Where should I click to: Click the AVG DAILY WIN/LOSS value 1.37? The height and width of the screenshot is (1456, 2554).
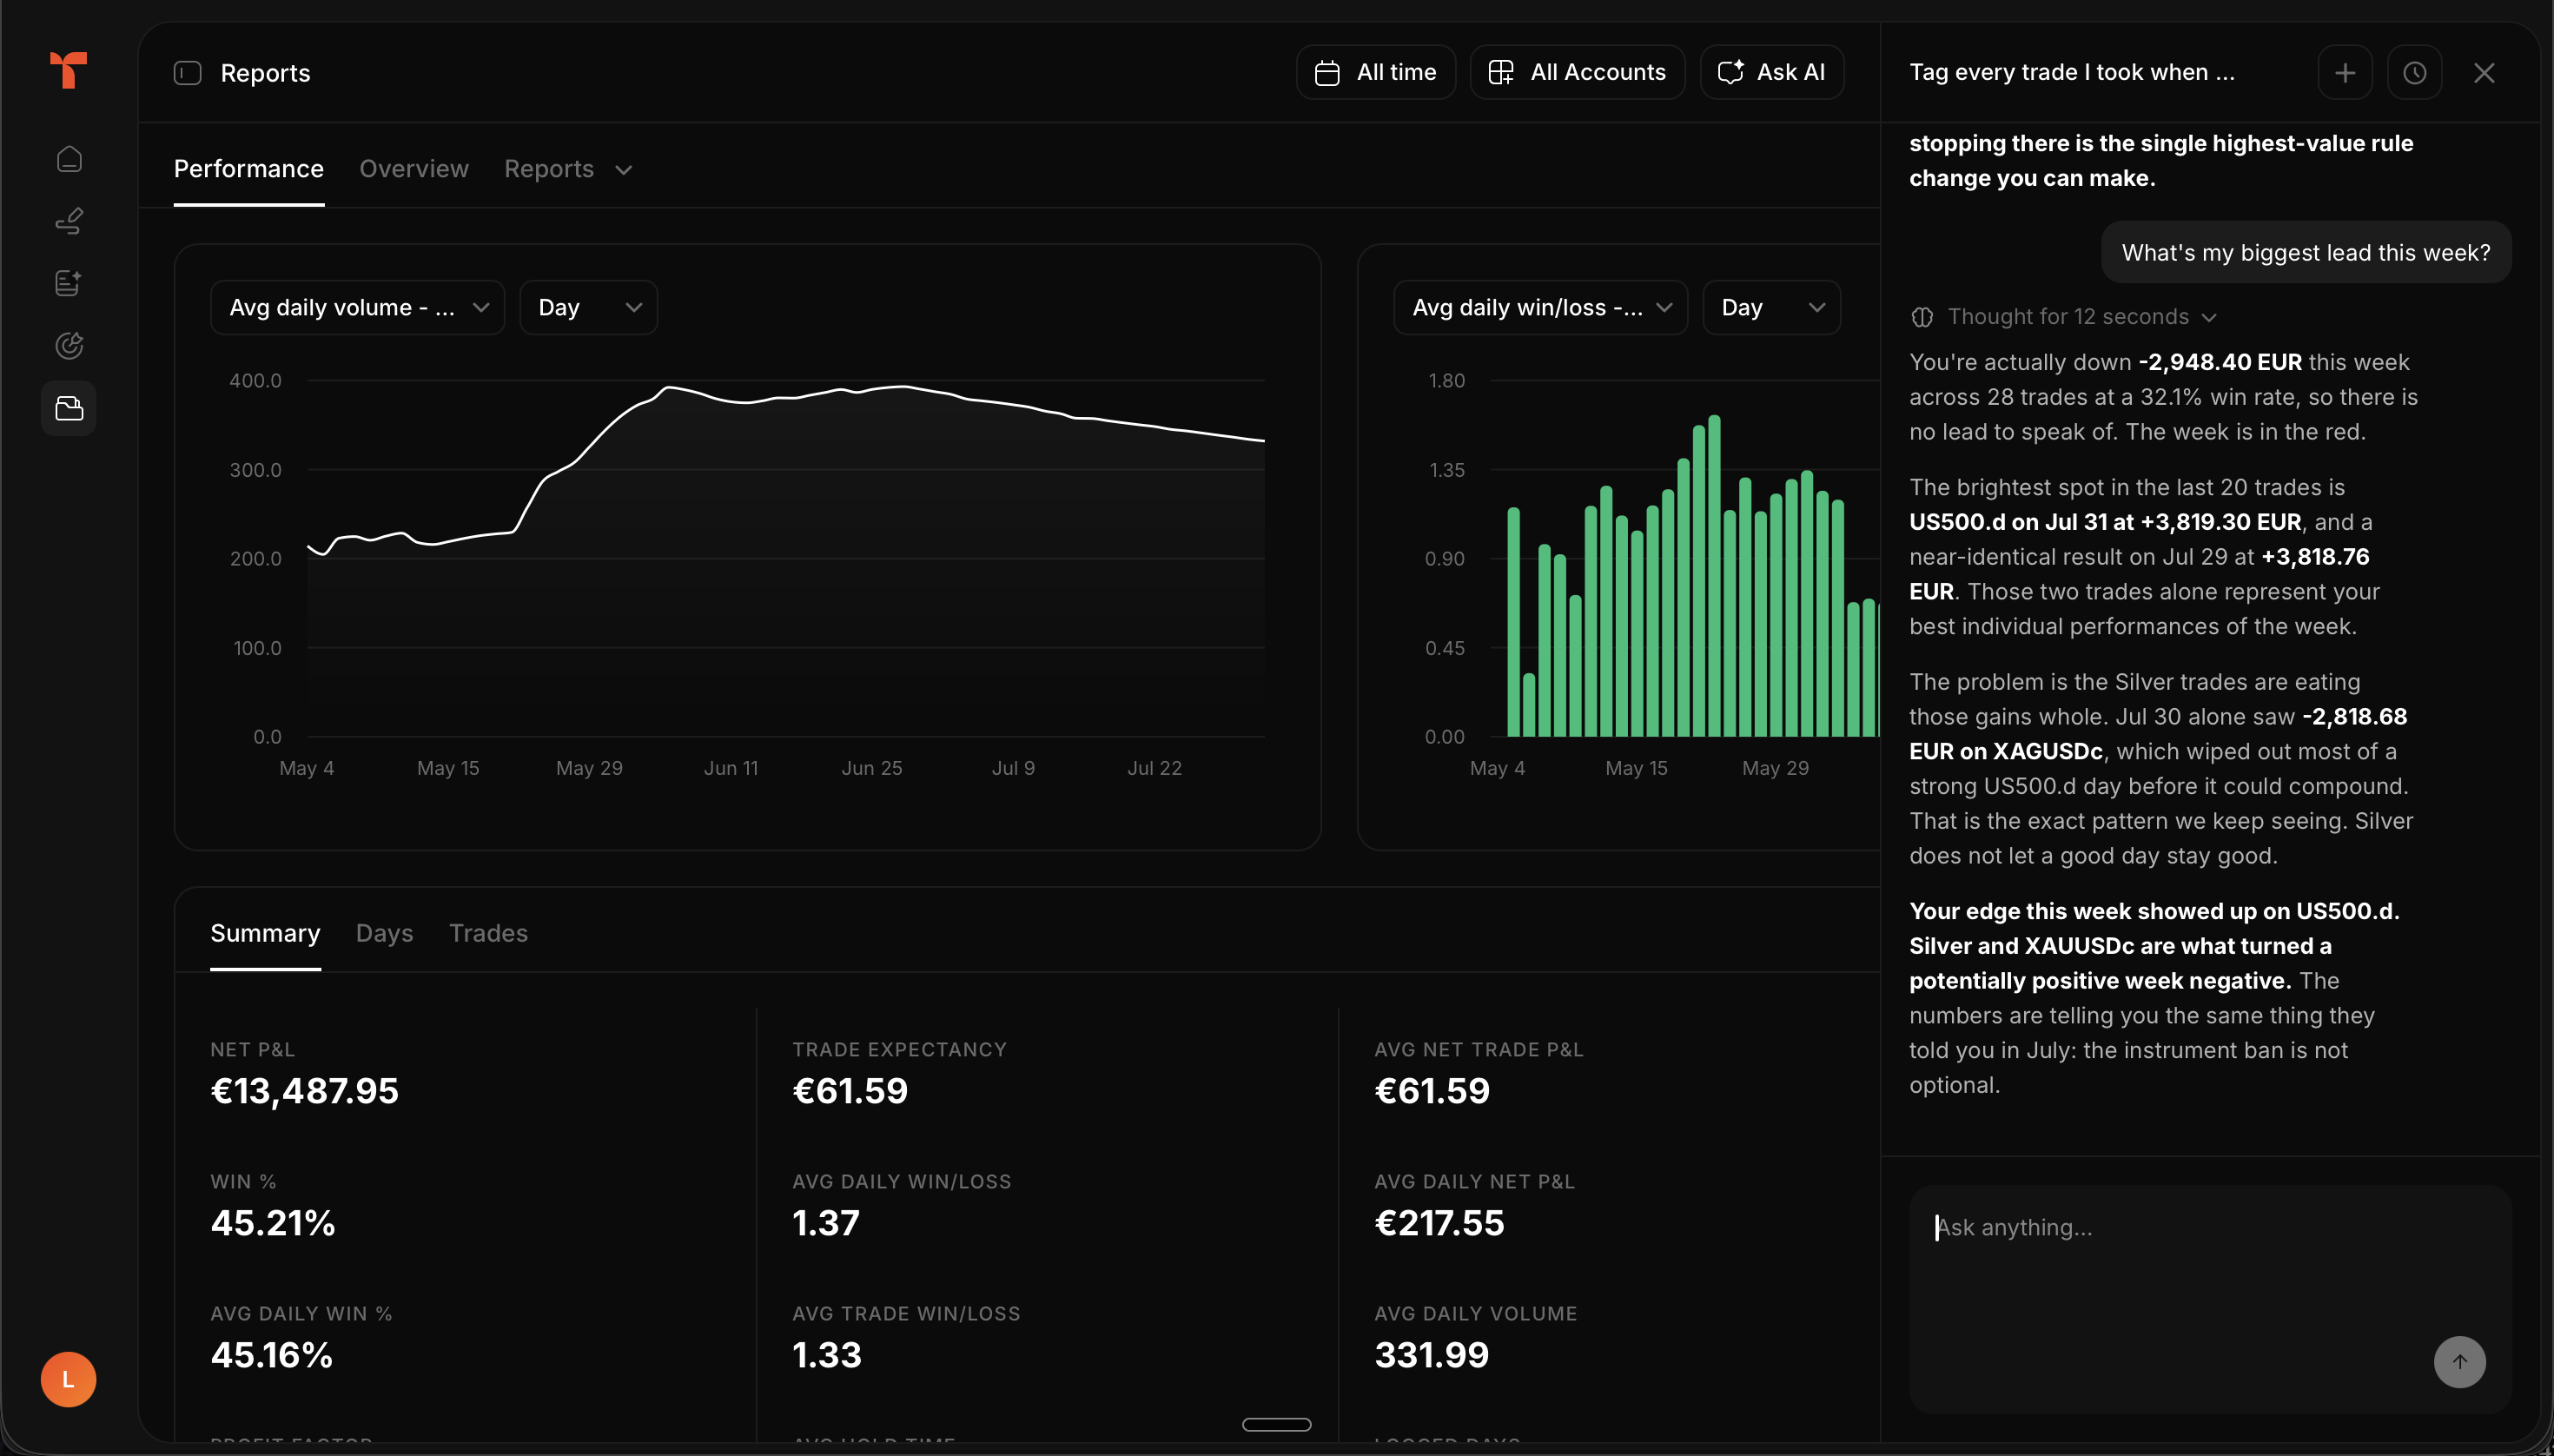coord(826,1223)
